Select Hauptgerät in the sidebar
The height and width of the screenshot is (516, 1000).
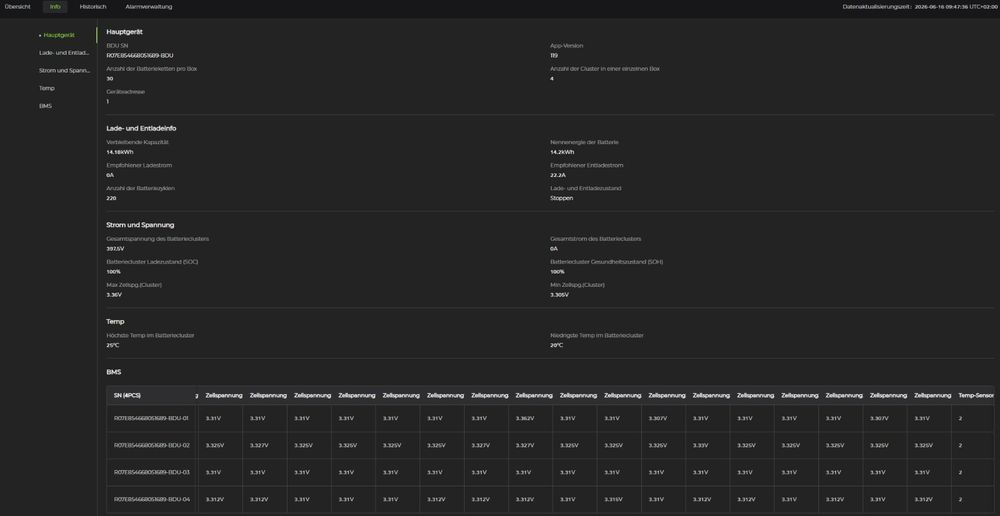[59, 35]
